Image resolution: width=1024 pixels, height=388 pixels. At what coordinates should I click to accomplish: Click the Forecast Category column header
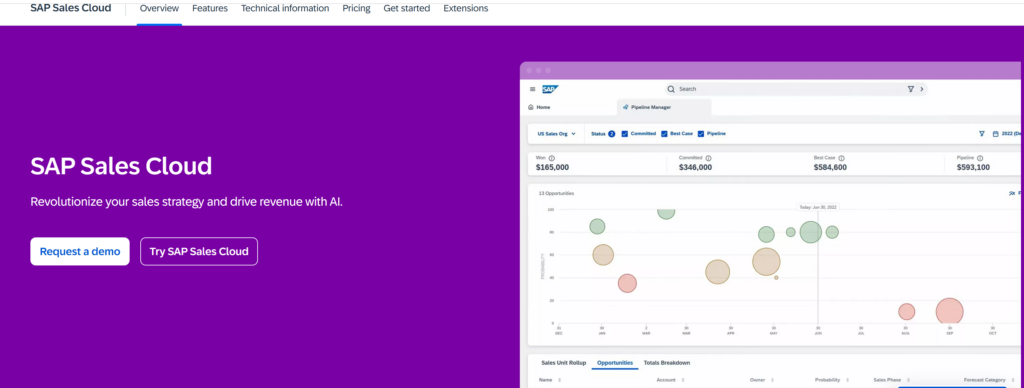point(985,380)
